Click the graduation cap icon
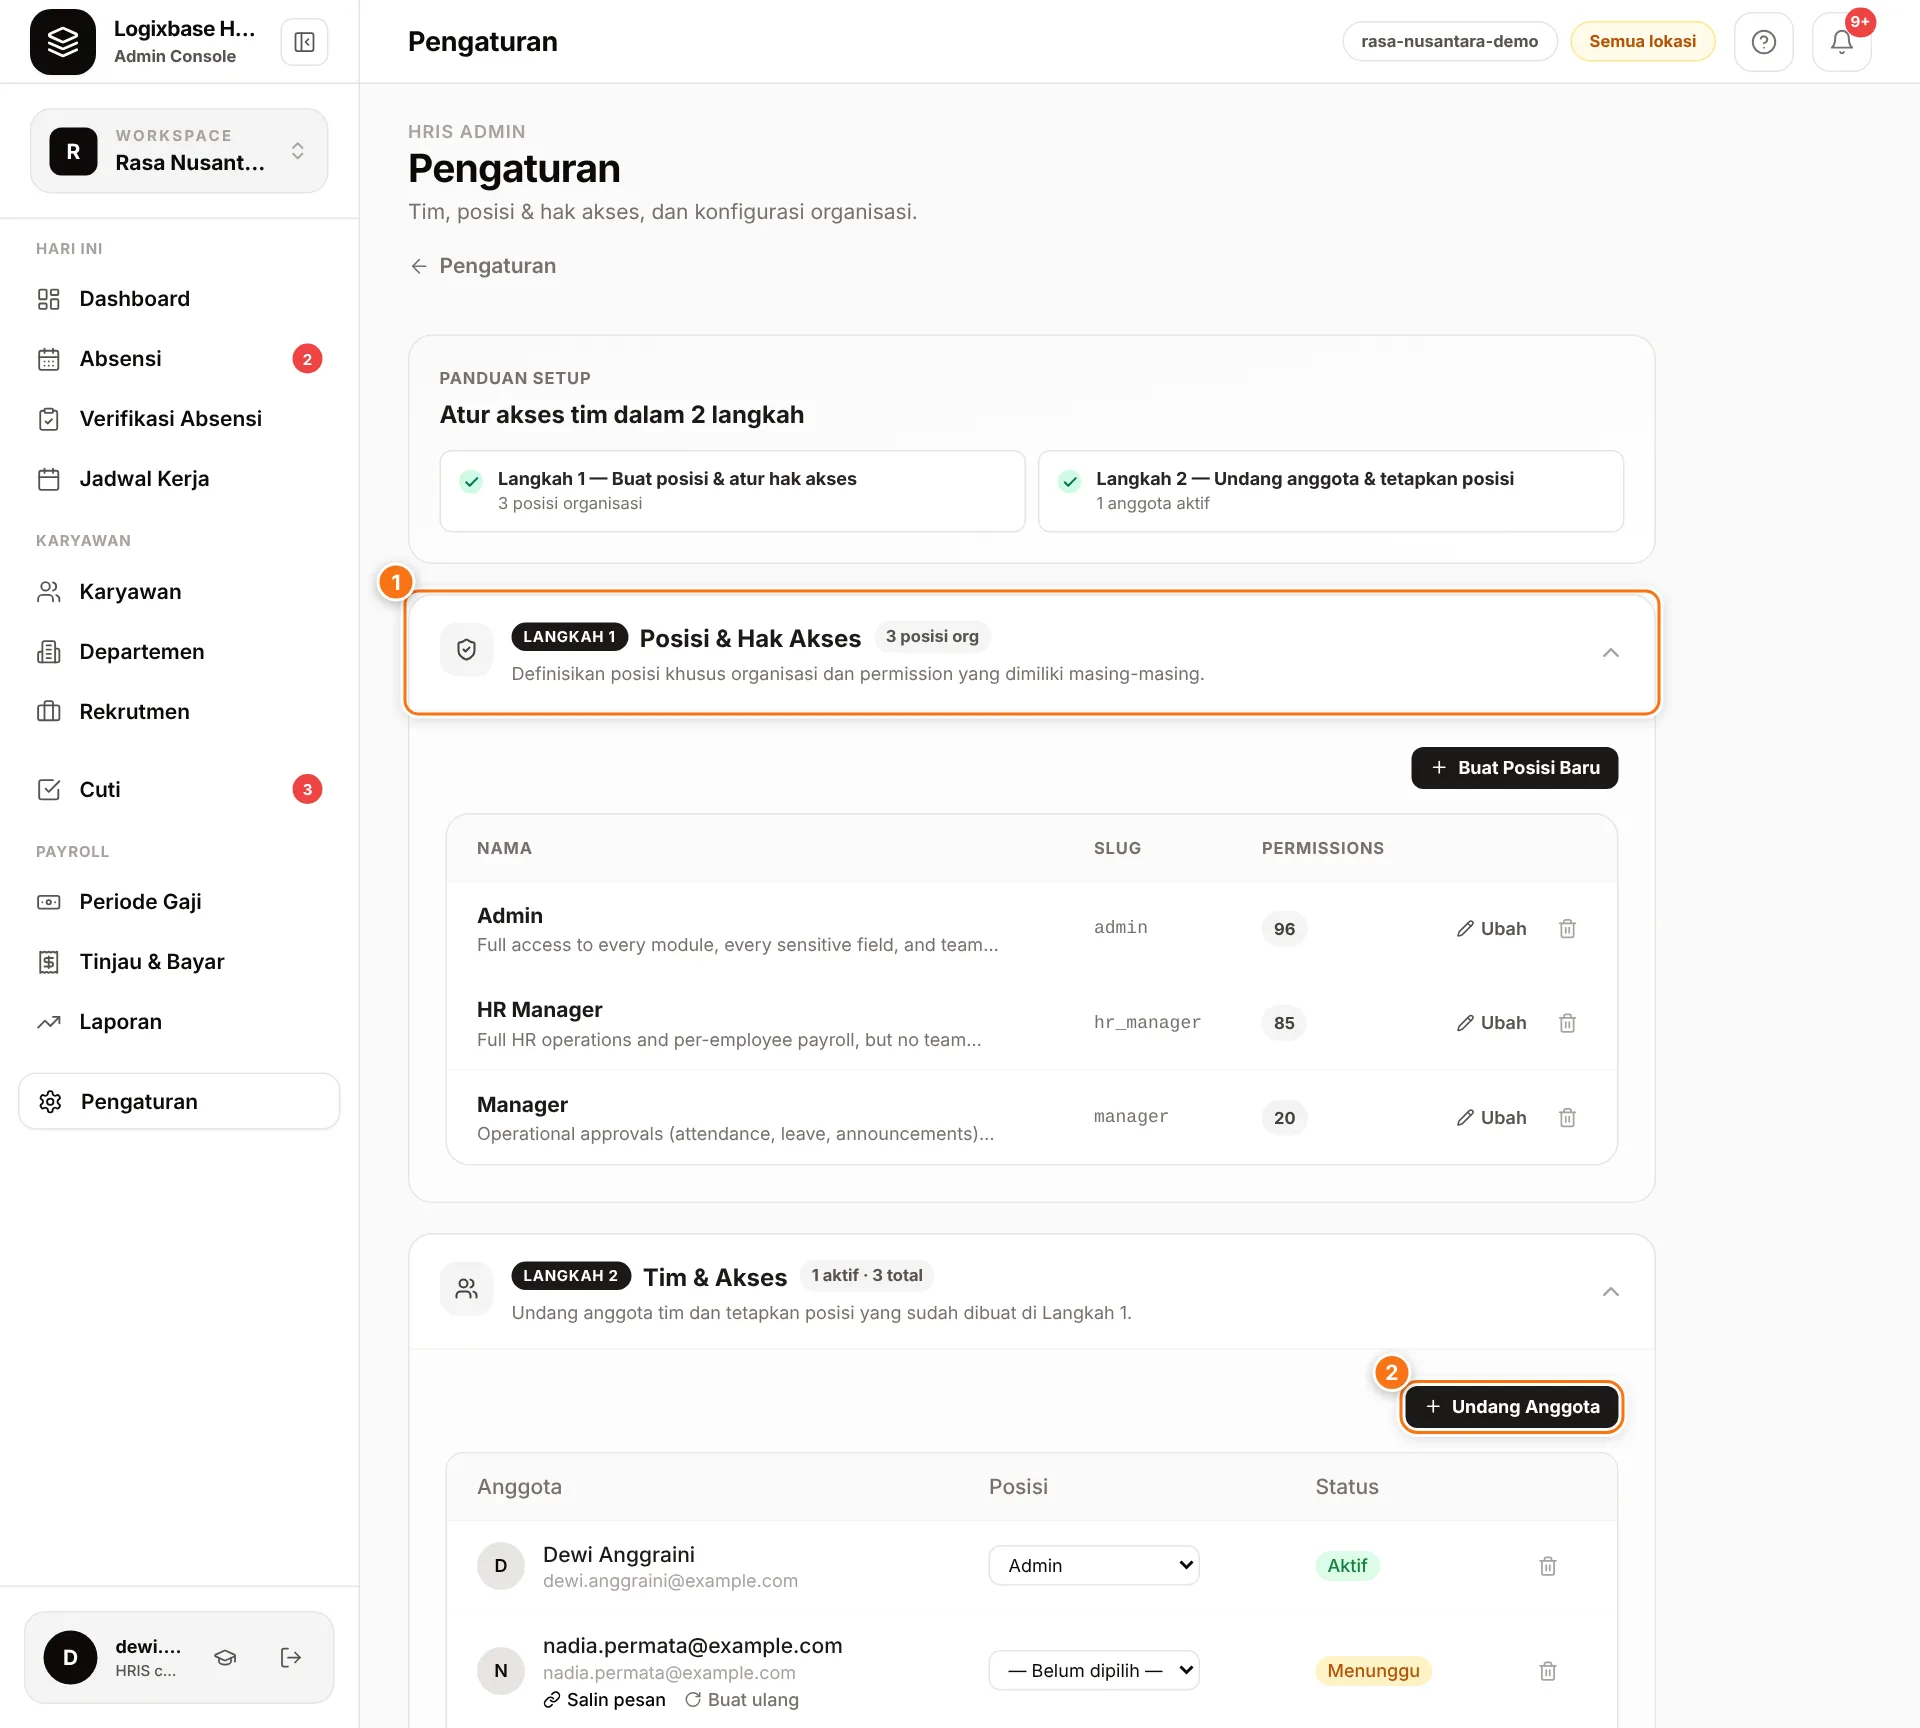This screenshot has height=1728, width=1920. 226,1658
